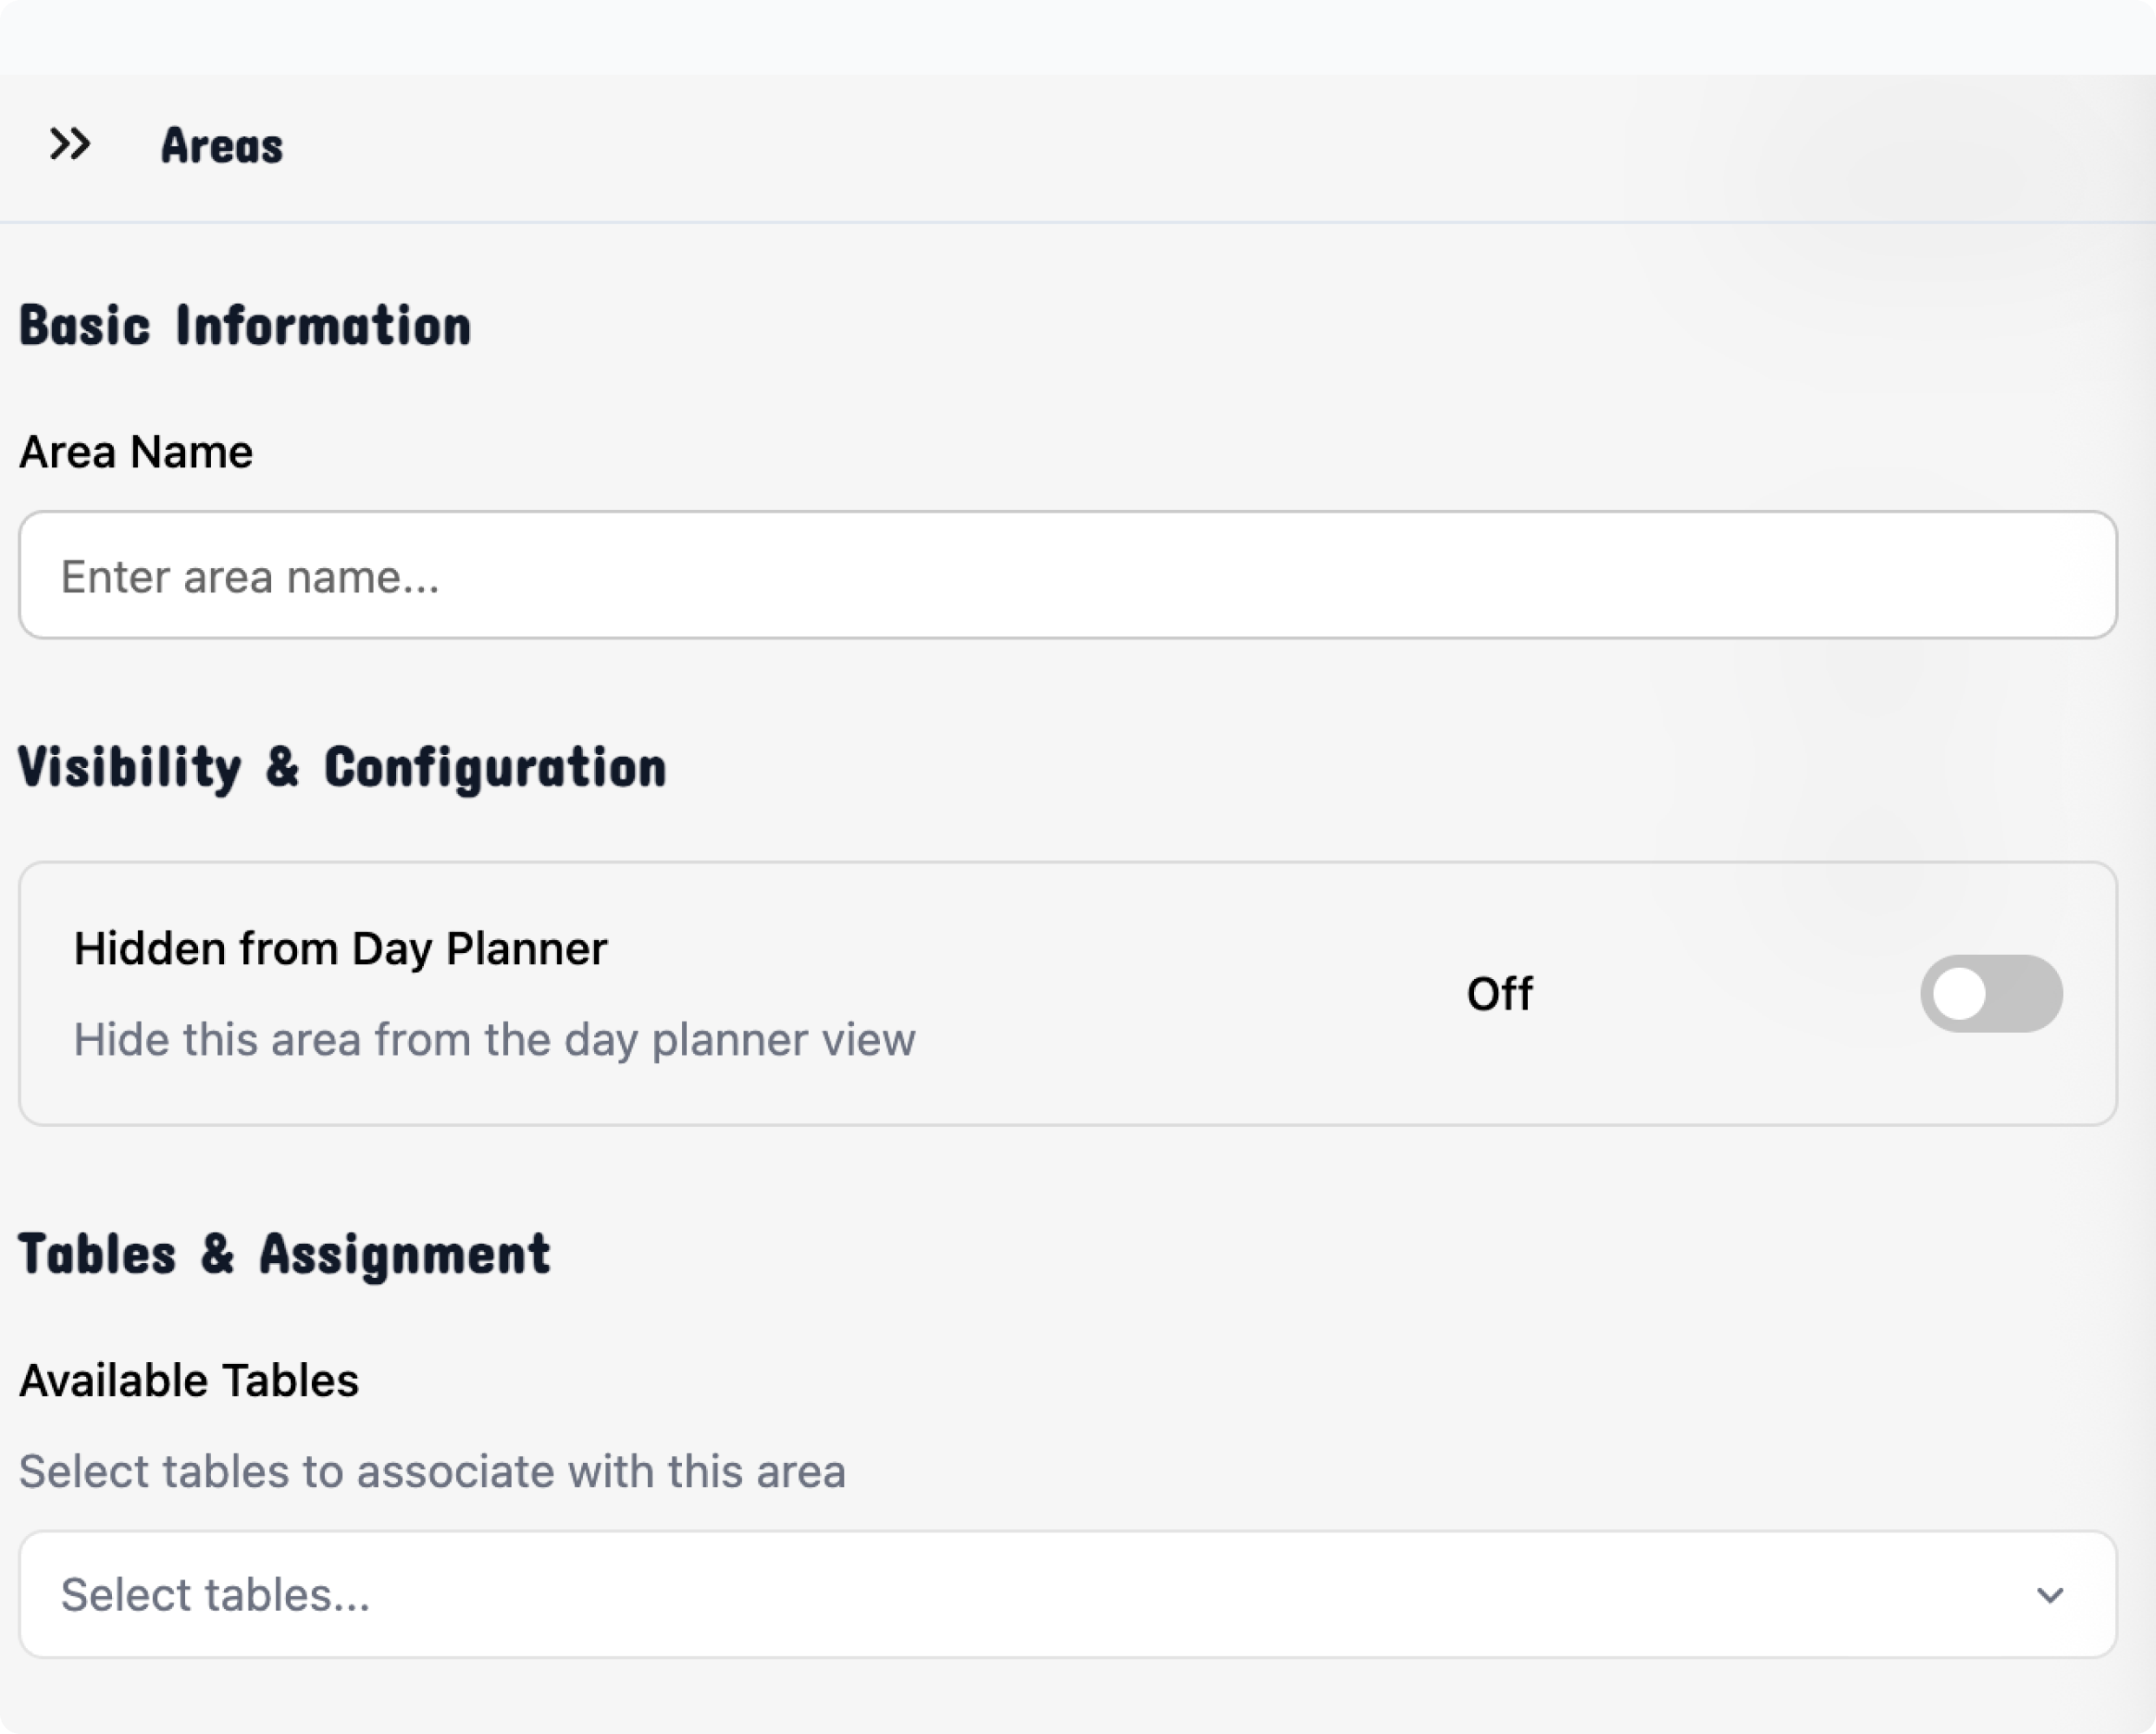This screenshot has height=1734, width=2156.
Task: Click the "Visibility & Configuration" heading
Action: pos(342,768)
